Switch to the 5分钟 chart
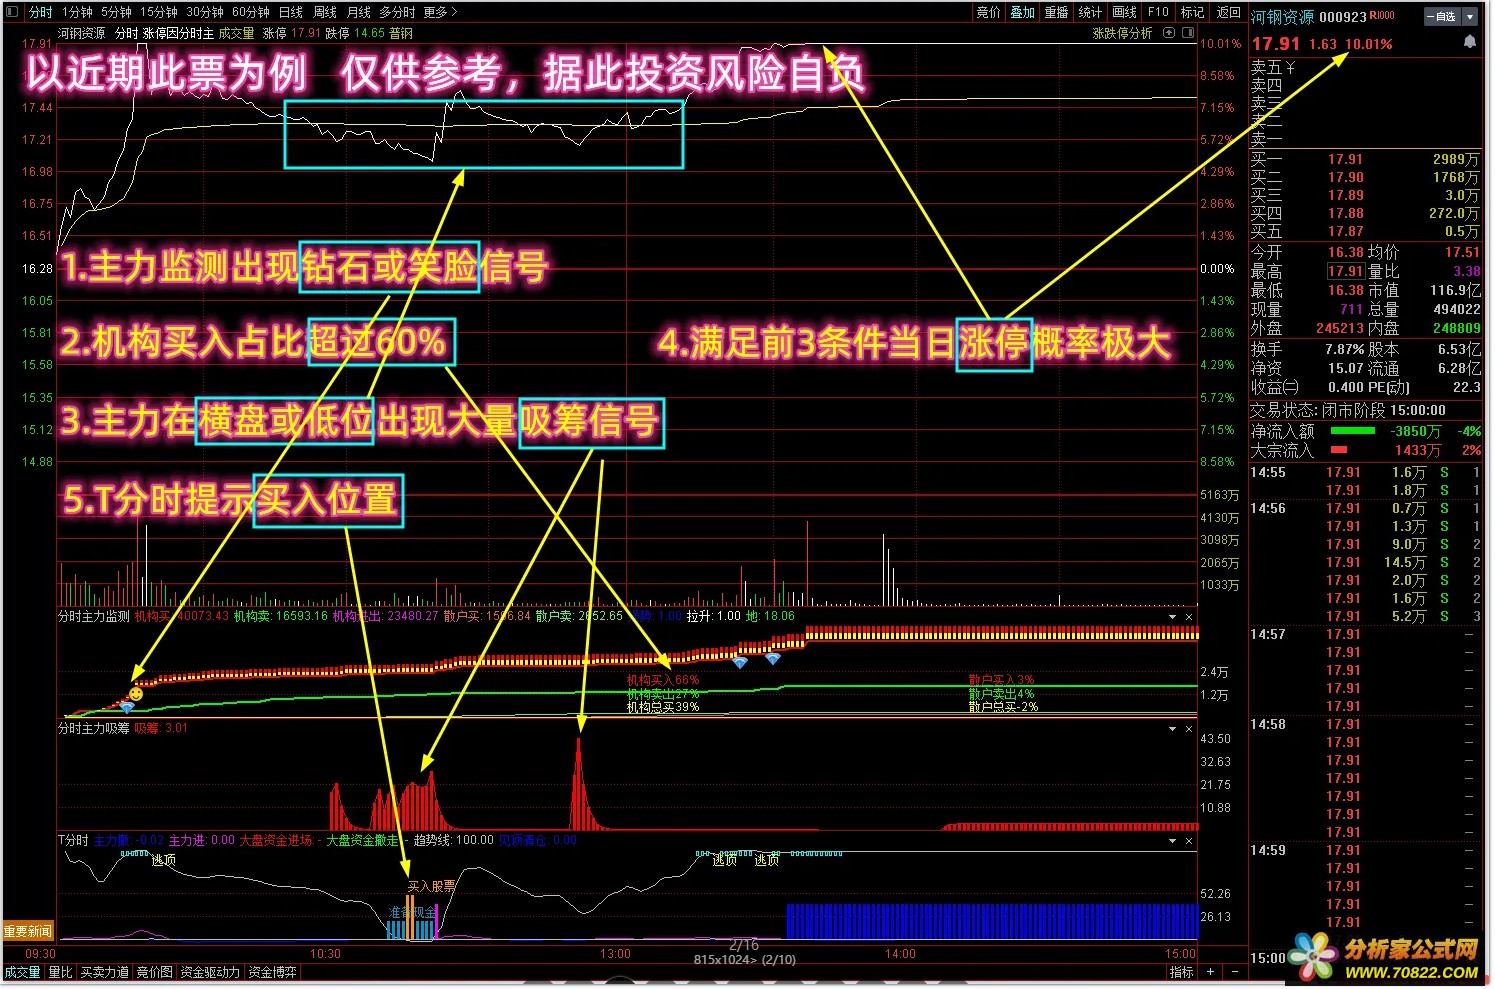 [x=116, y=12]
